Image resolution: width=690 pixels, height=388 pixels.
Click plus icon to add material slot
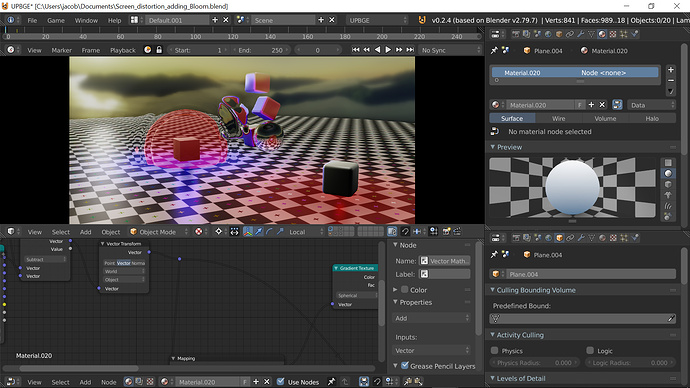point(671,70)
